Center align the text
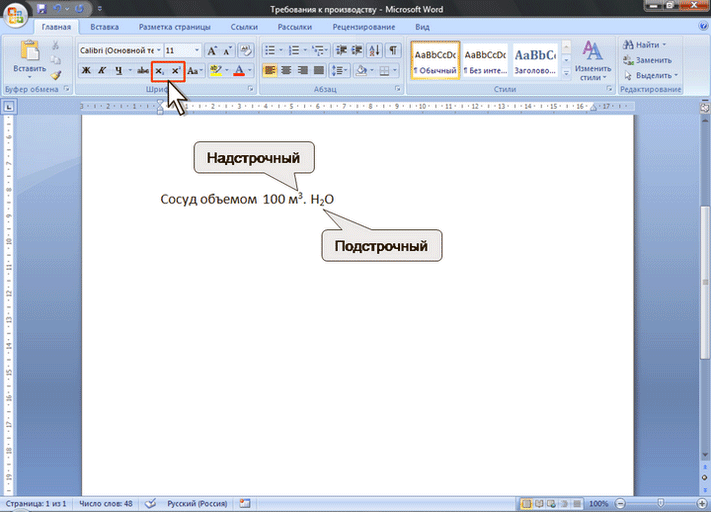The width and height of the screenshot is (711, 512). click(286, 71)
